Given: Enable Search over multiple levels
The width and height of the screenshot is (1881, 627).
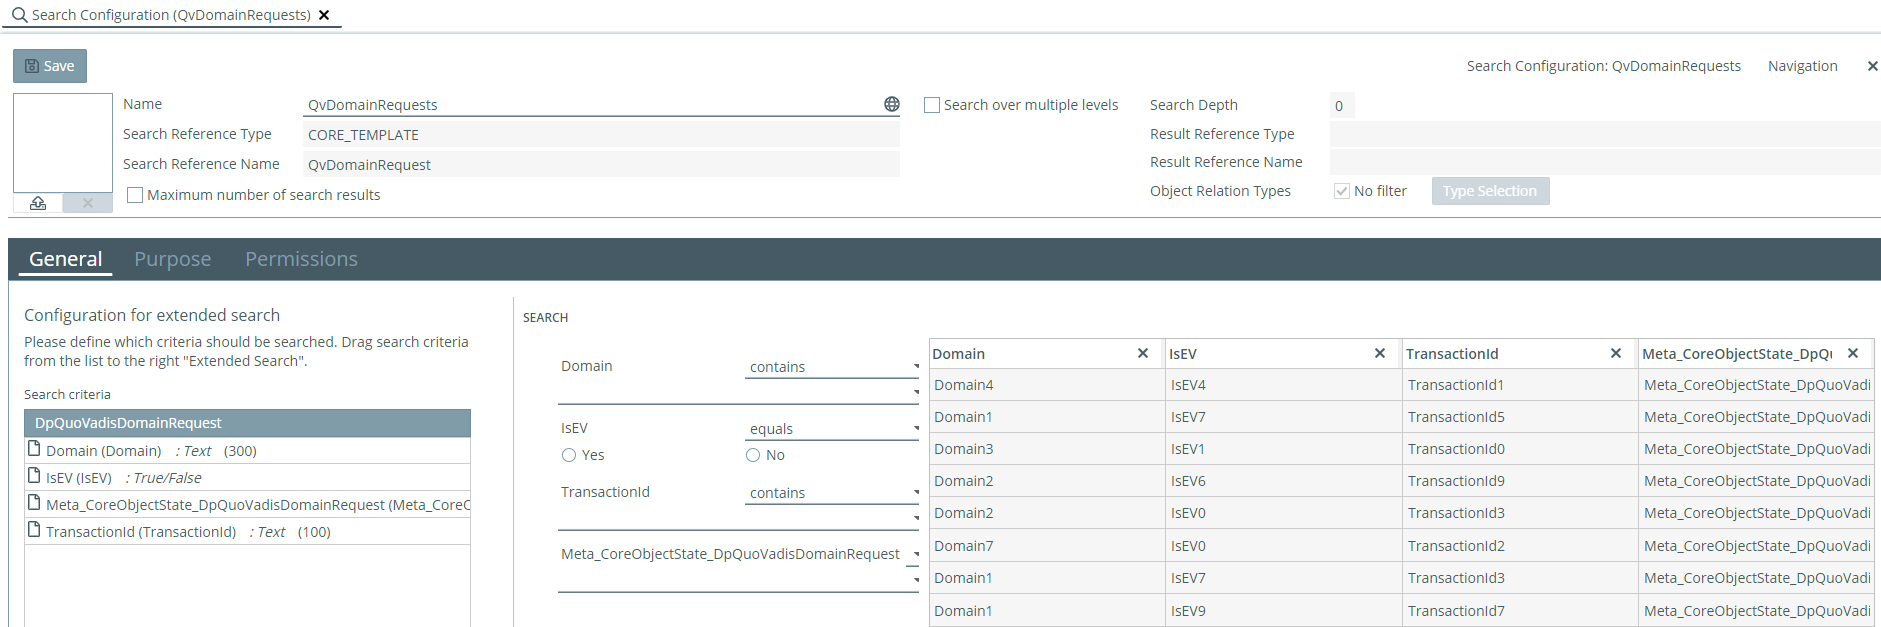Looking at the screenshot, I should [932, 105].
